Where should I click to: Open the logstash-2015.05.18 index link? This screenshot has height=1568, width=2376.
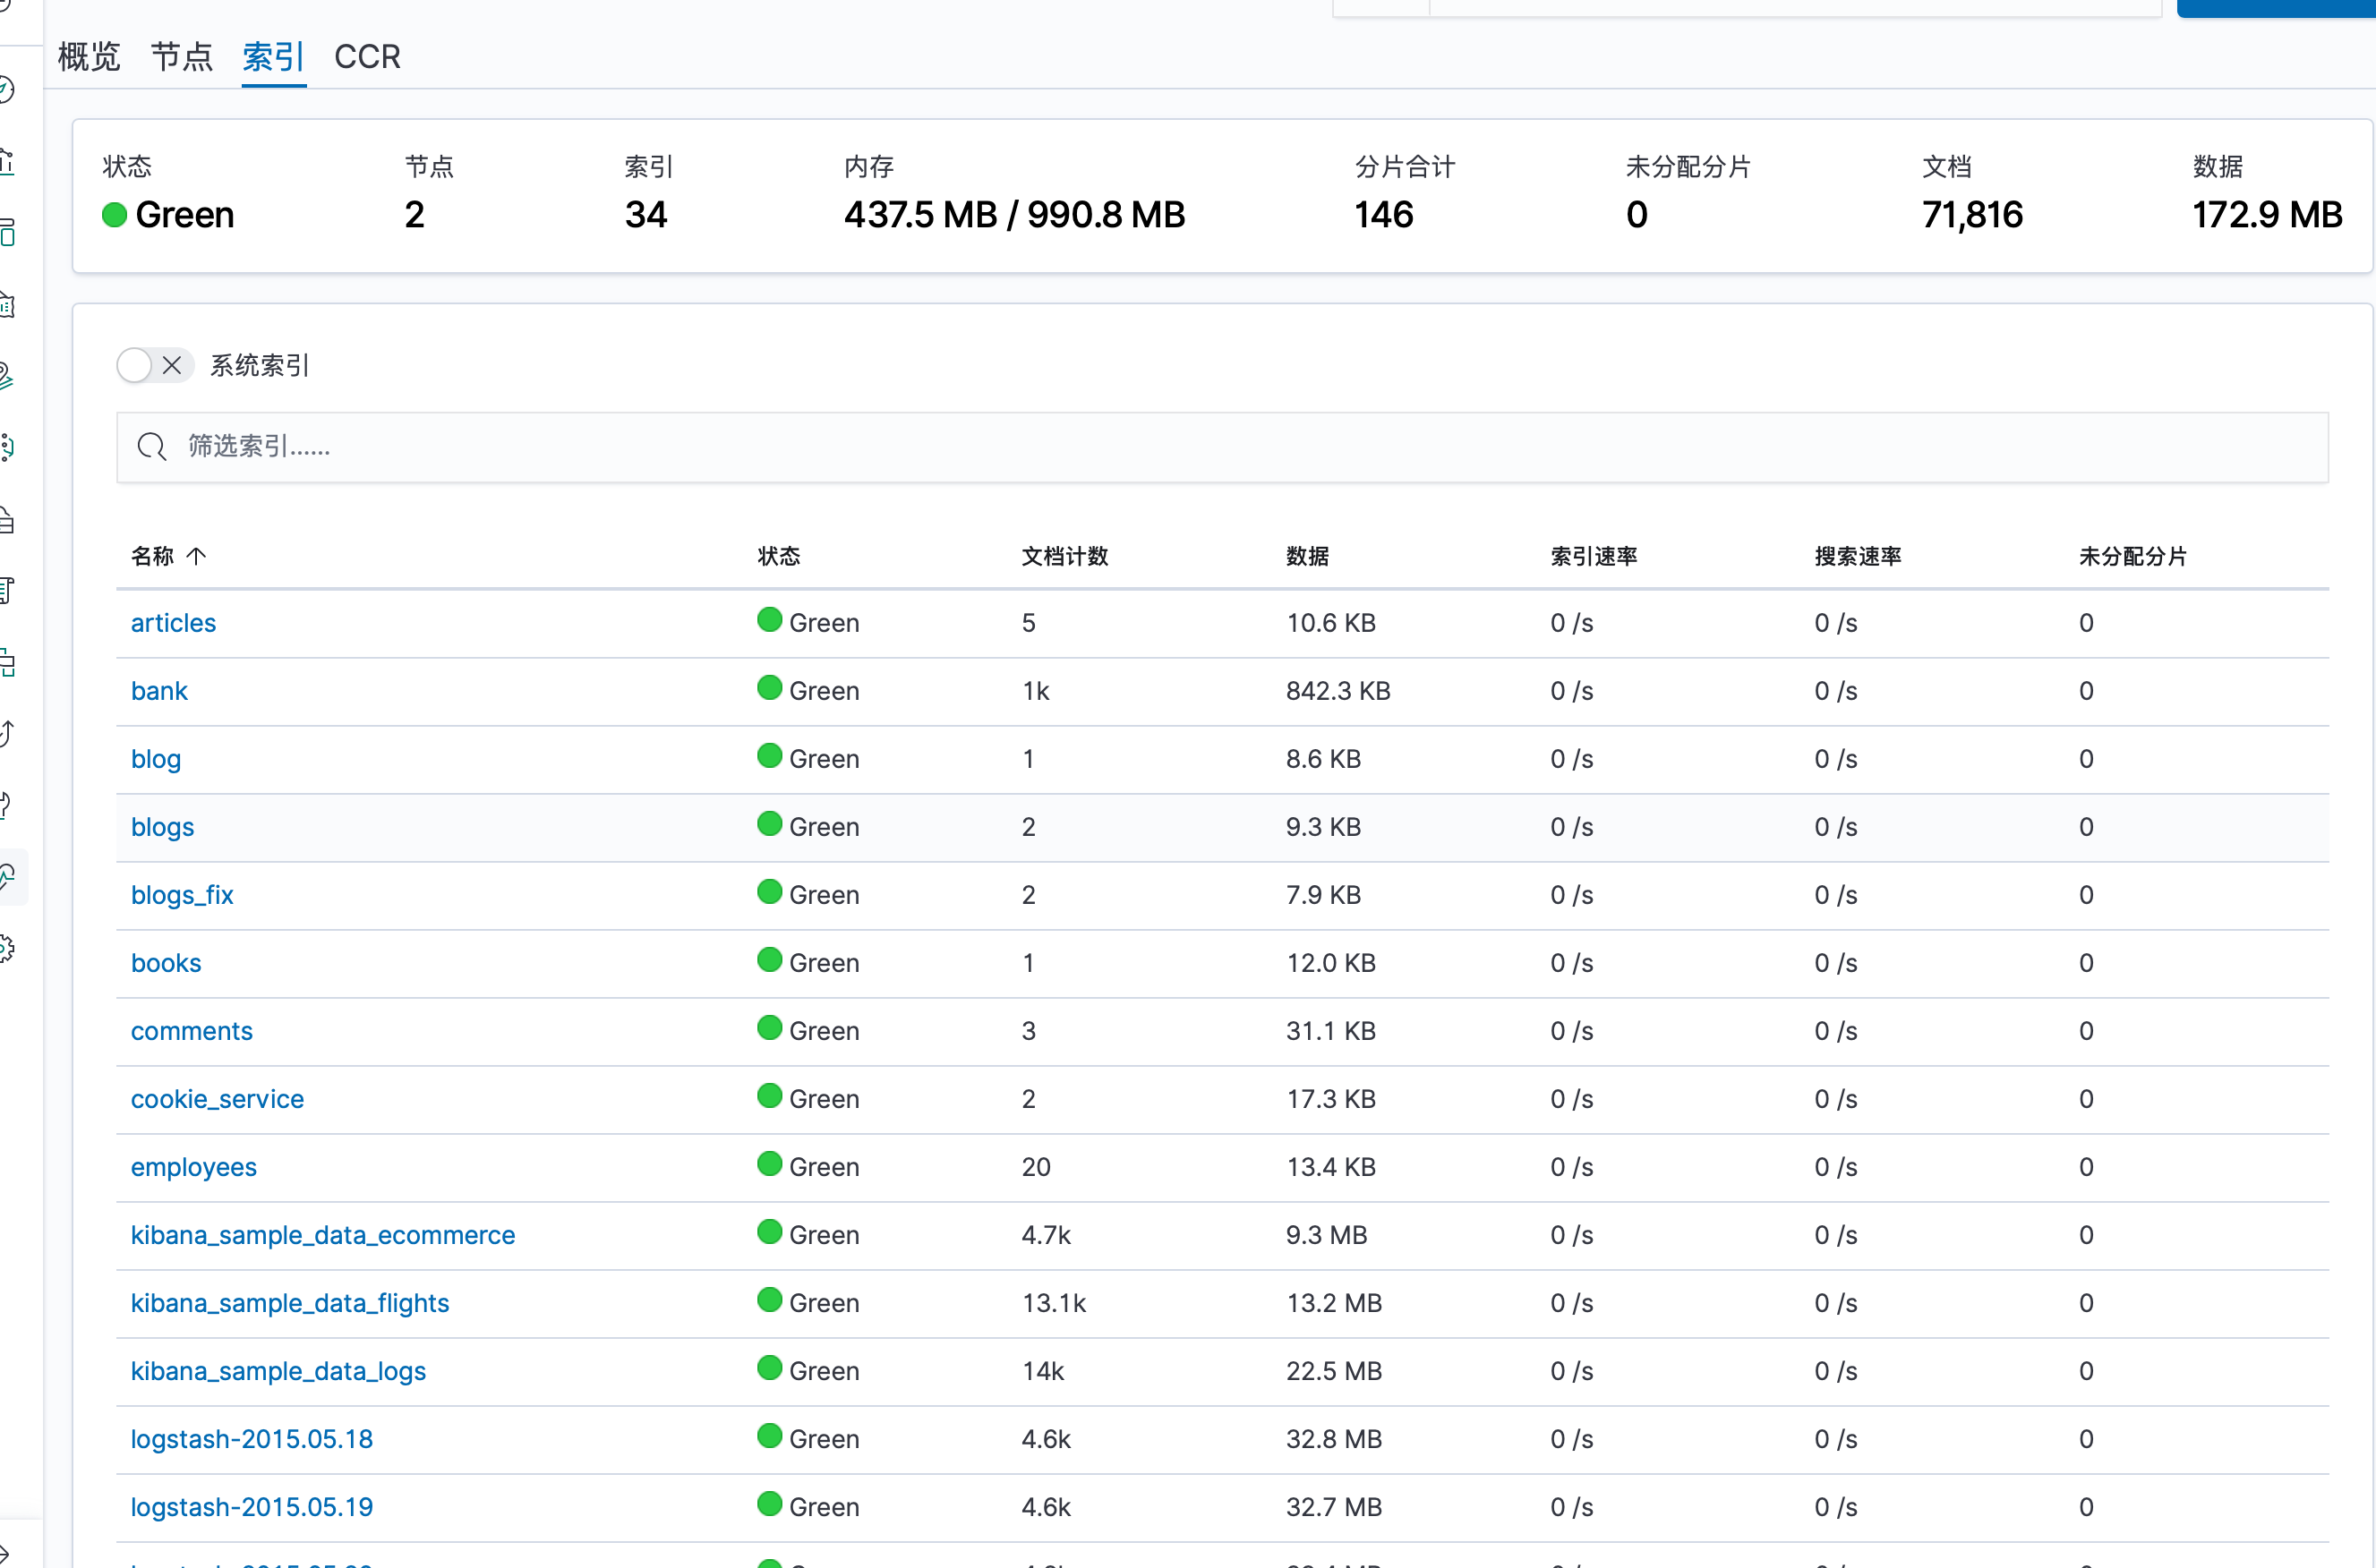pos(252,1439)
